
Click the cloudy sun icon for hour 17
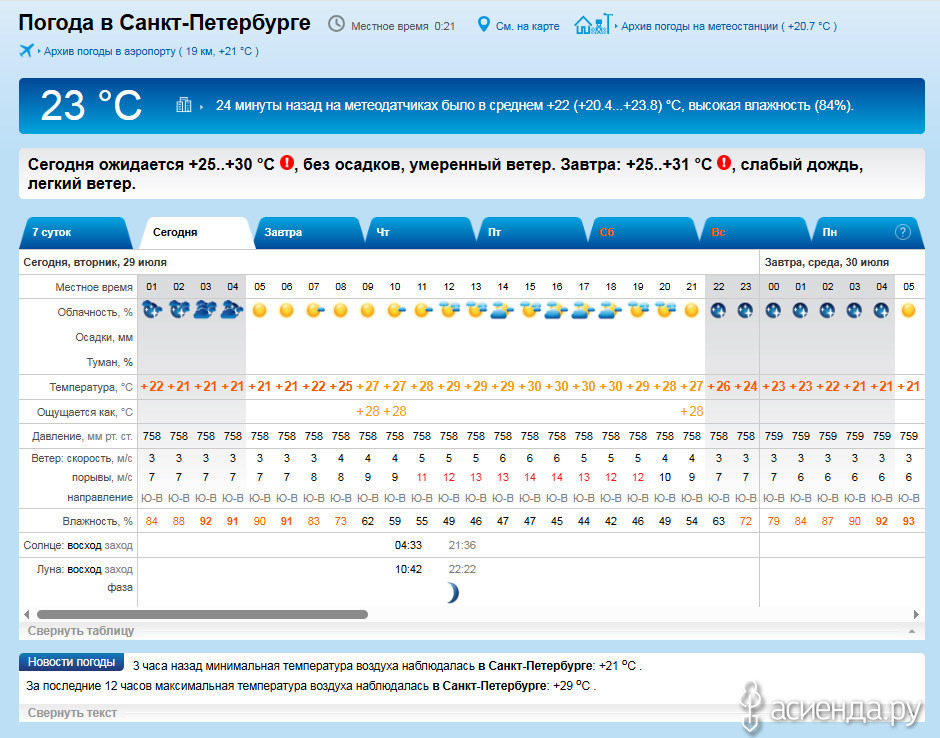583,311
